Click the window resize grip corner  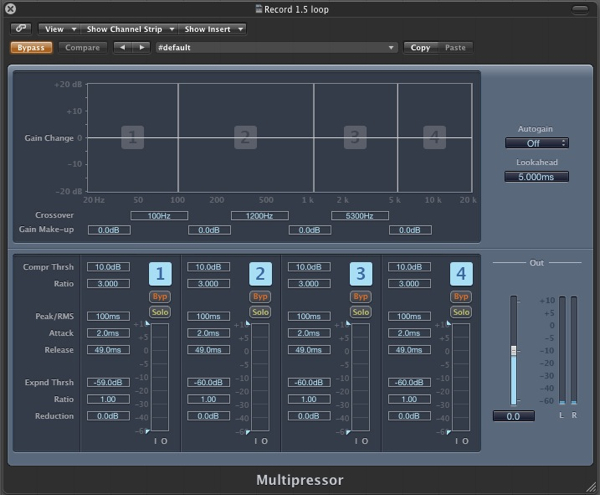pyautogui.click(x=591, y=486)
